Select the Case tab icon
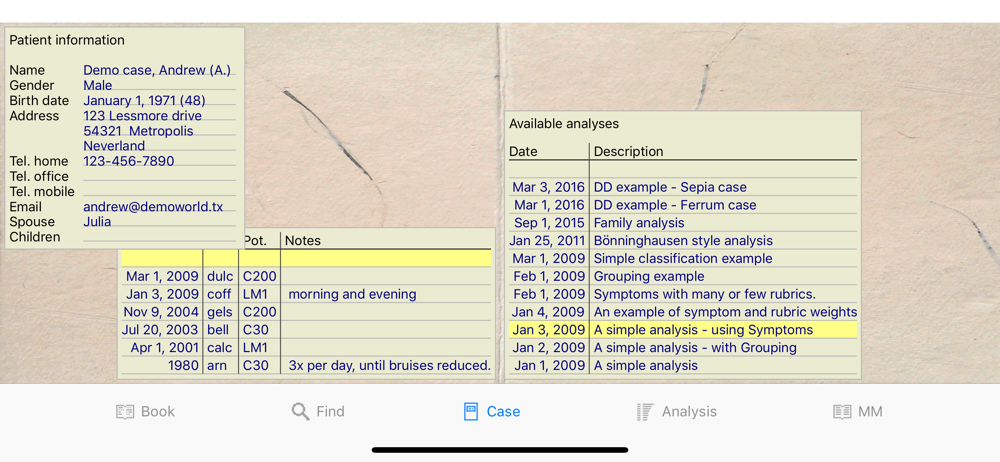This screenshot has width=1000, height=462. [x=471, y=412]
